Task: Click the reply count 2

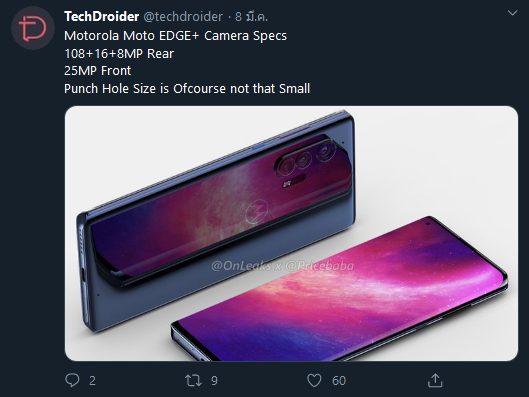Action: (x=92, y=381)
